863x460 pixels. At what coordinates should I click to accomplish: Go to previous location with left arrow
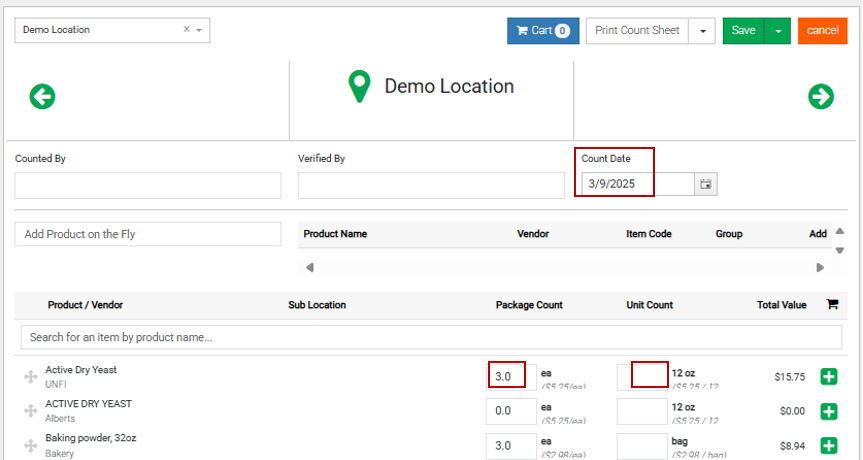click(42, 96)
